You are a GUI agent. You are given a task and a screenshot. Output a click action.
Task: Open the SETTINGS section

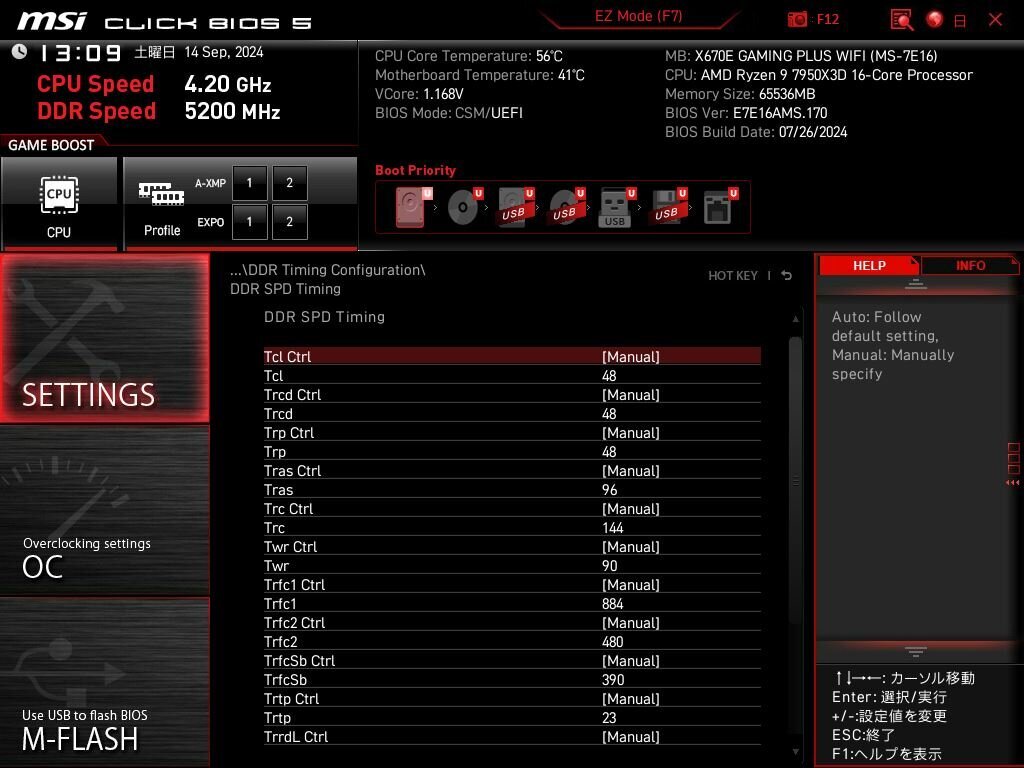[104, 338]
